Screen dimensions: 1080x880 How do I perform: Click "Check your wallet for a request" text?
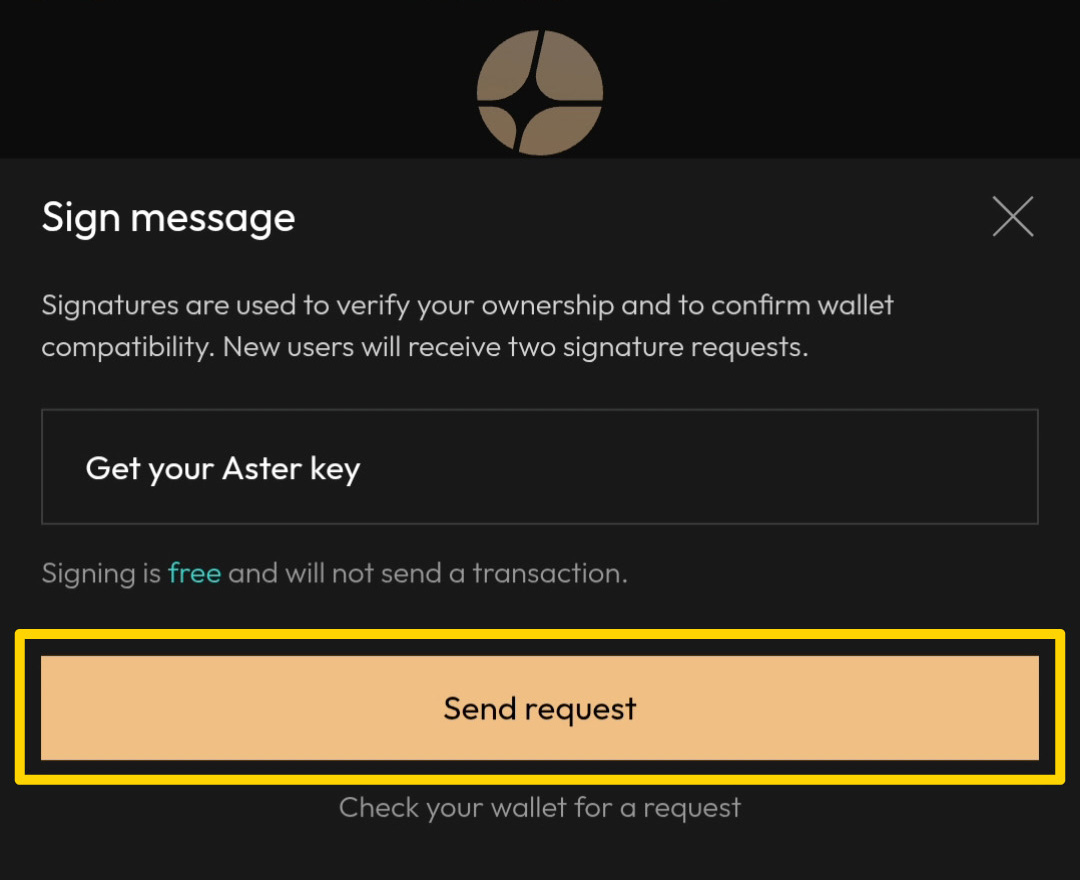(x=540, y=807)
